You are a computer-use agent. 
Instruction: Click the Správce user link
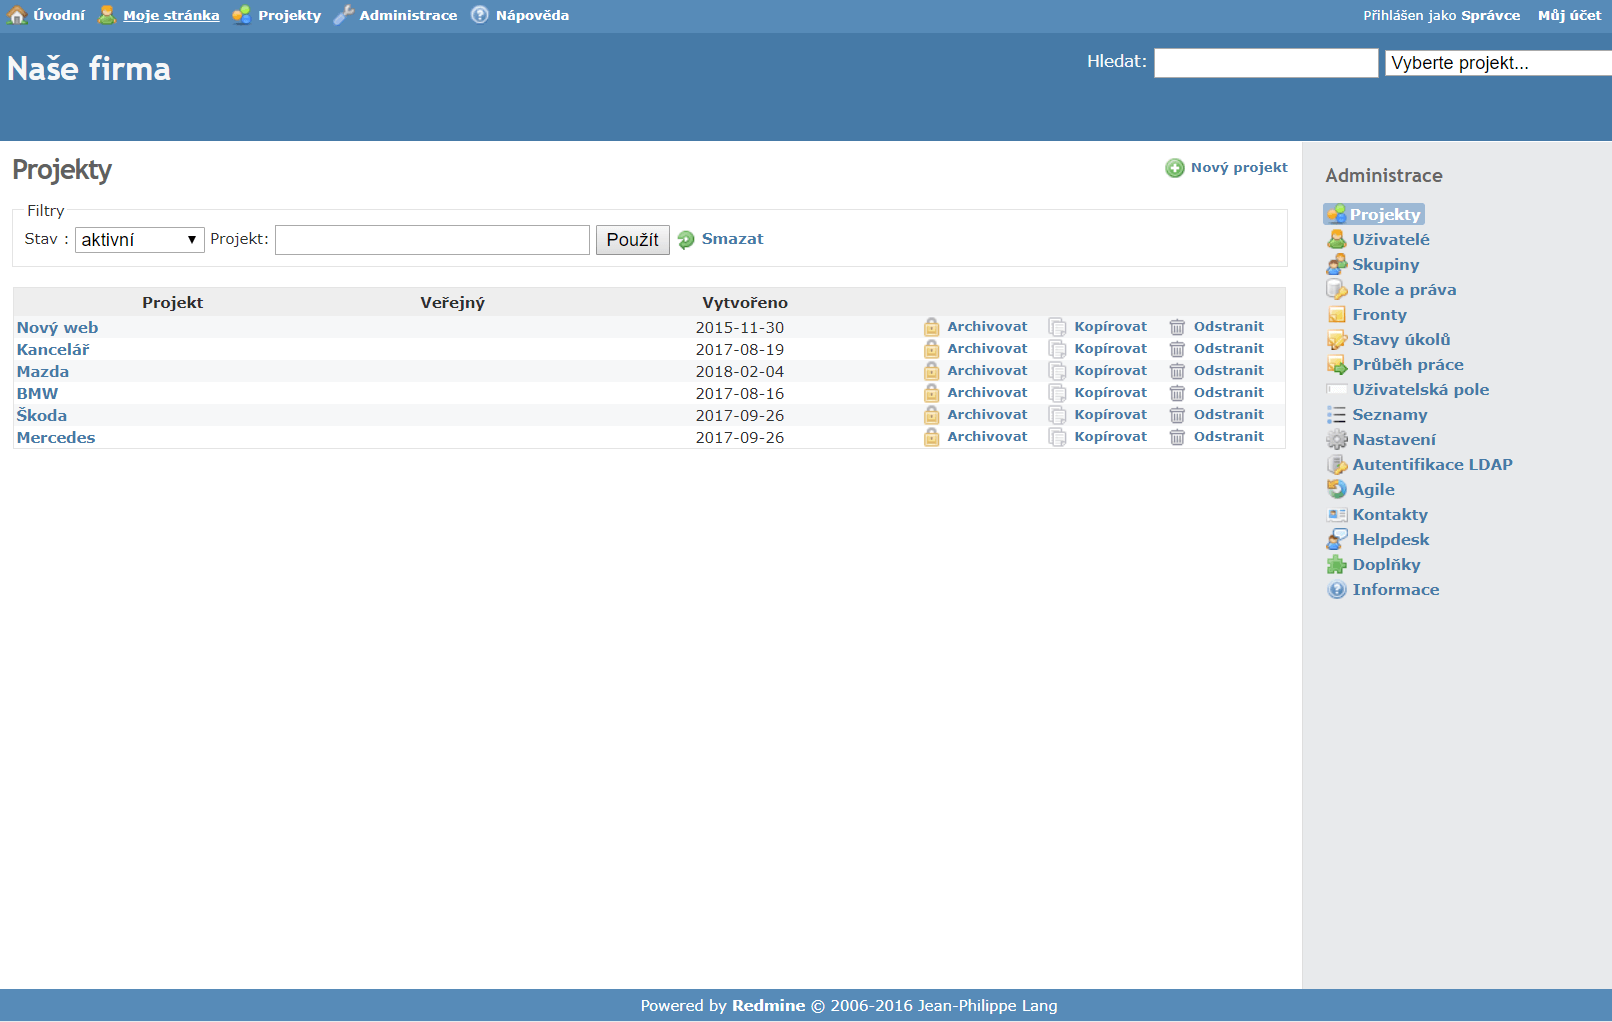[1490, 15]
